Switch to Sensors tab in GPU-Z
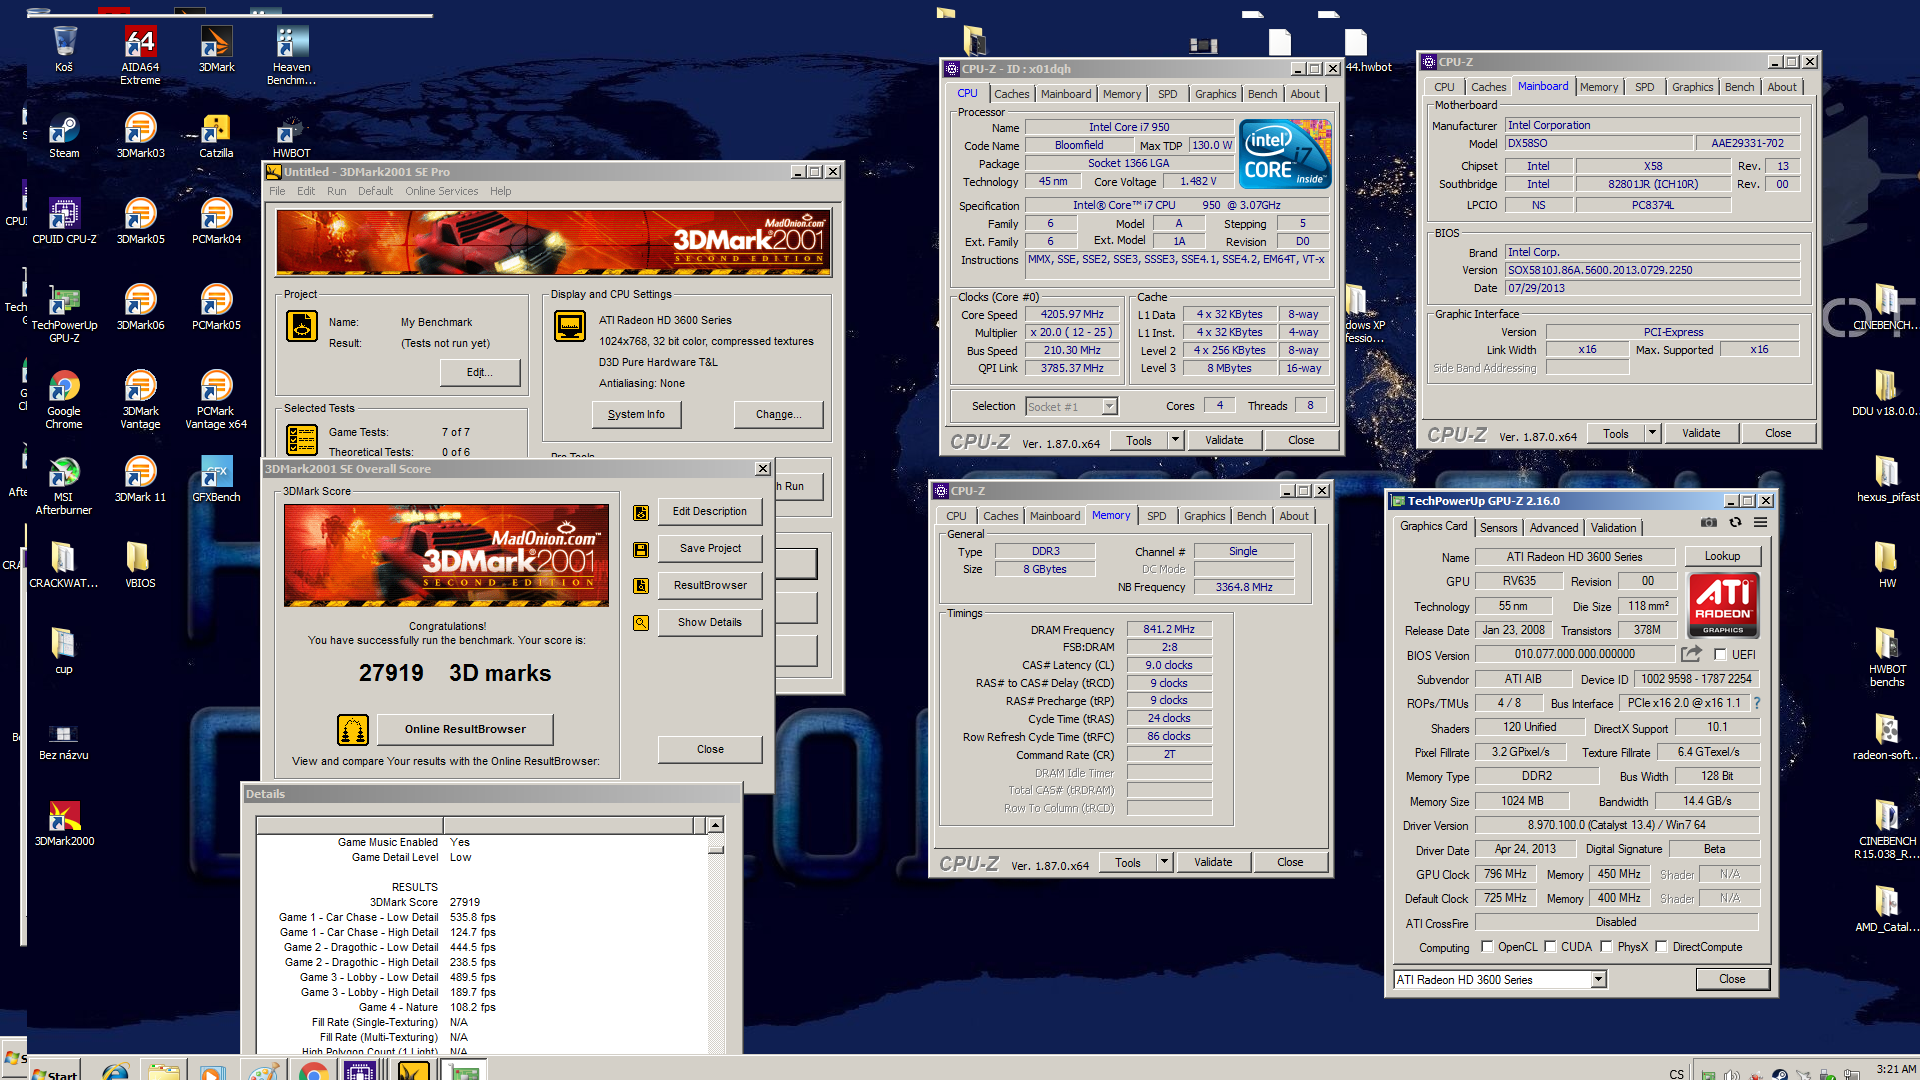This screenshot has height=1080, width=1920. (1498, 528)
